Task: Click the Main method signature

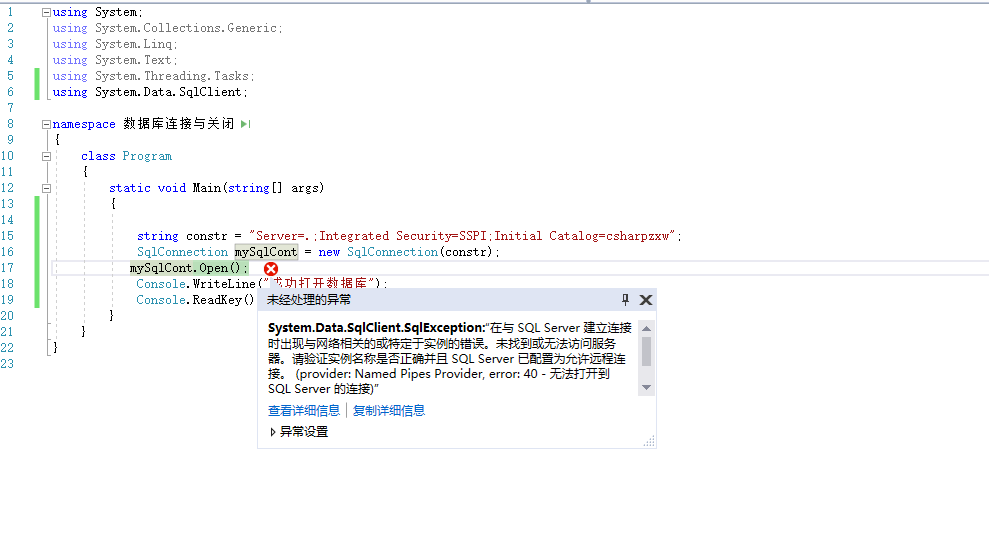Action: tap(216, 188)
